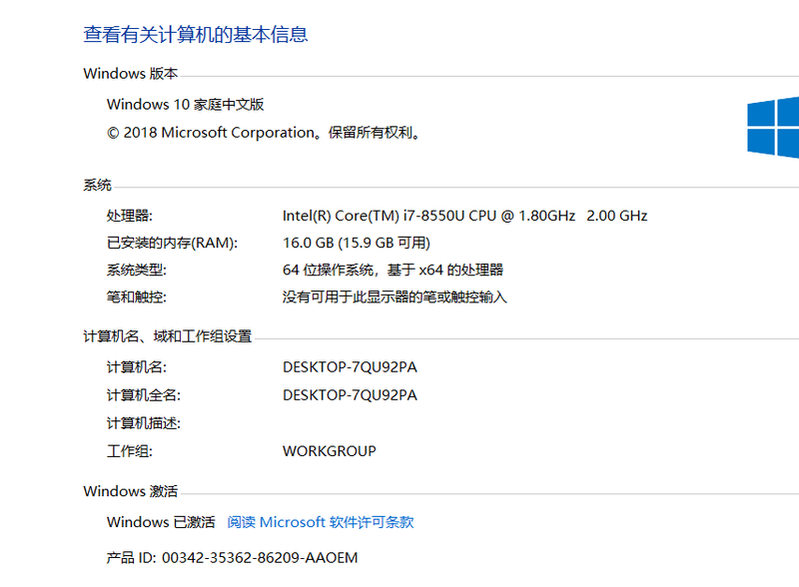Click the 笔和触控 label
The image size is (799, 587).
[137, 297]
